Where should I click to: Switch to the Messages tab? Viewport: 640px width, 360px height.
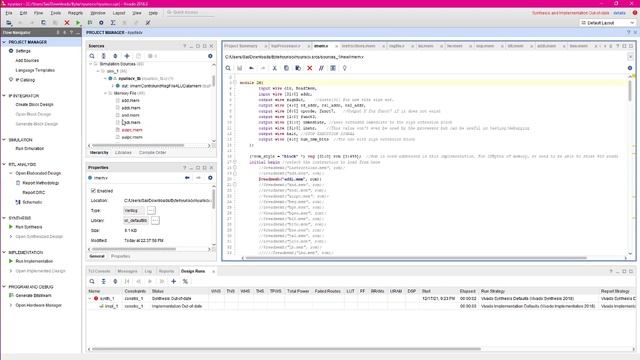pyautogui.click(x=127, y=271)
